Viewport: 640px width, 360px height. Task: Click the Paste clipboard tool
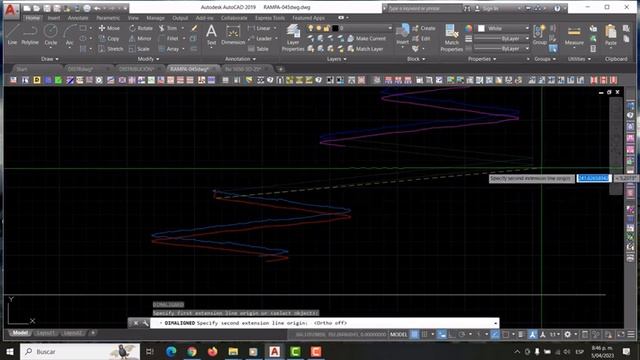[x=611, y=35]
